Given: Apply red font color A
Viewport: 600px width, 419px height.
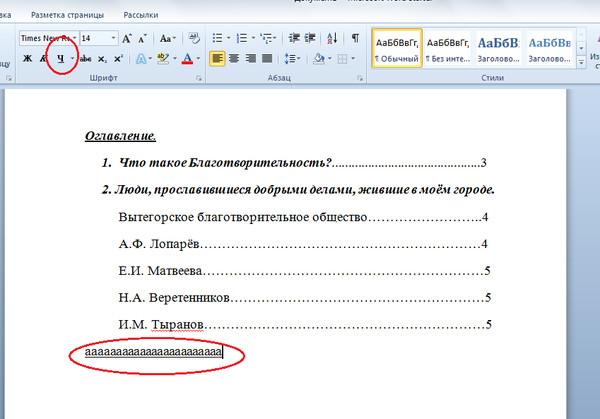Looking at the screenshot, I should (x=187, y=59).
